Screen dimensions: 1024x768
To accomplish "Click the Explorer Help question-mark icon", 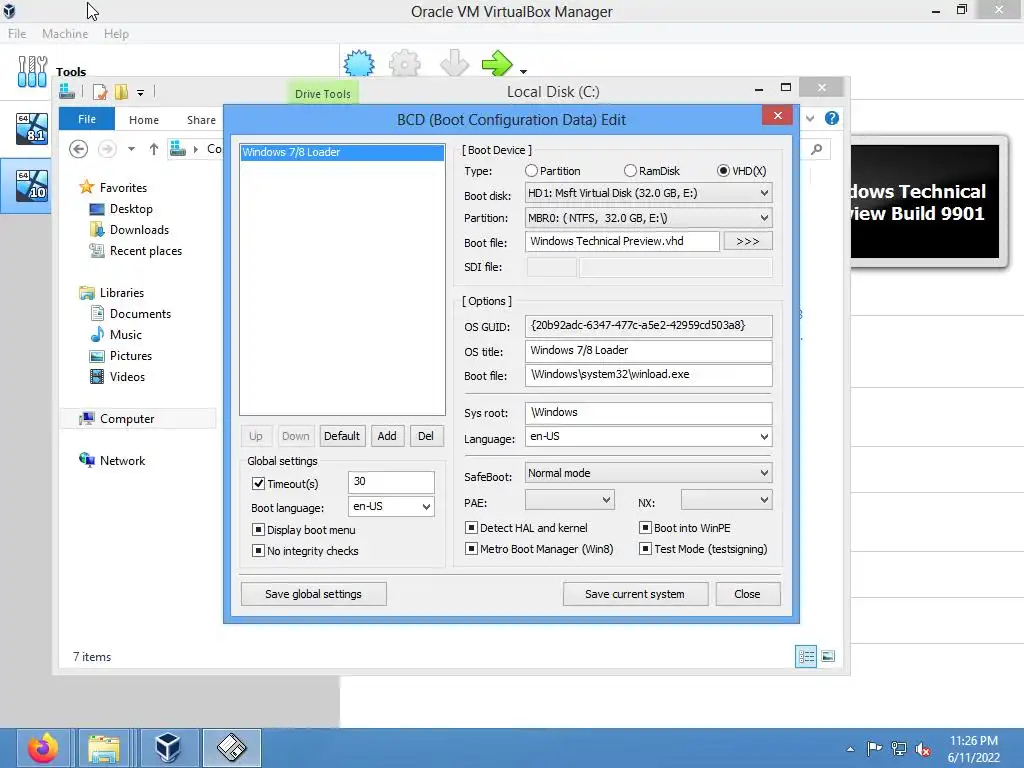I will click(x=831, y=118).
